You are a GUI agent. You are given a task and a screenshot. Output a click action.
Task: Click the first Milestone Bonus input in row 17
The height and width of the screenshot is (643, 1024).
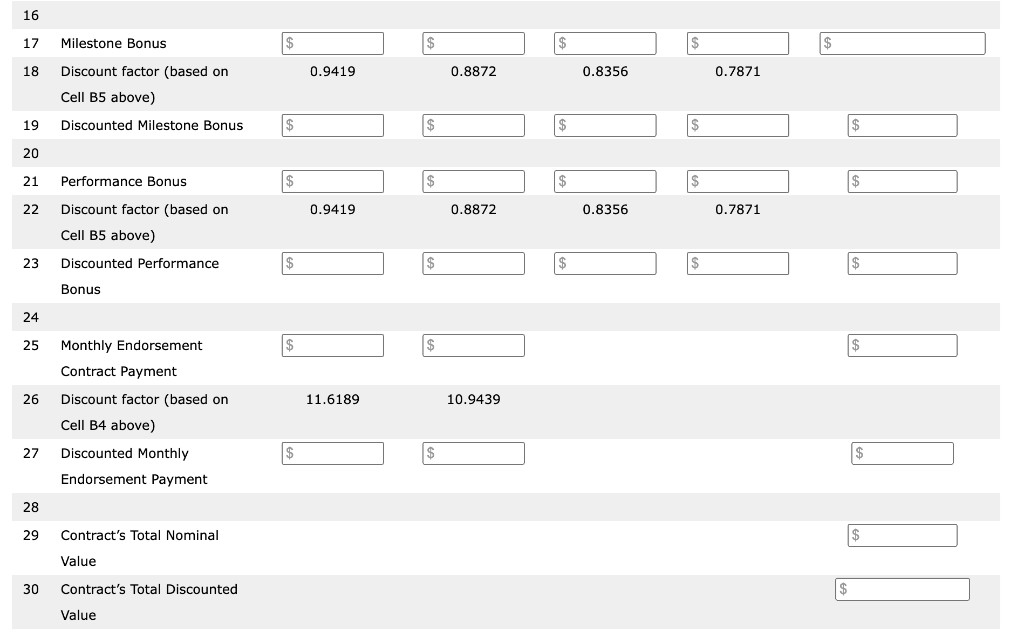332,44
